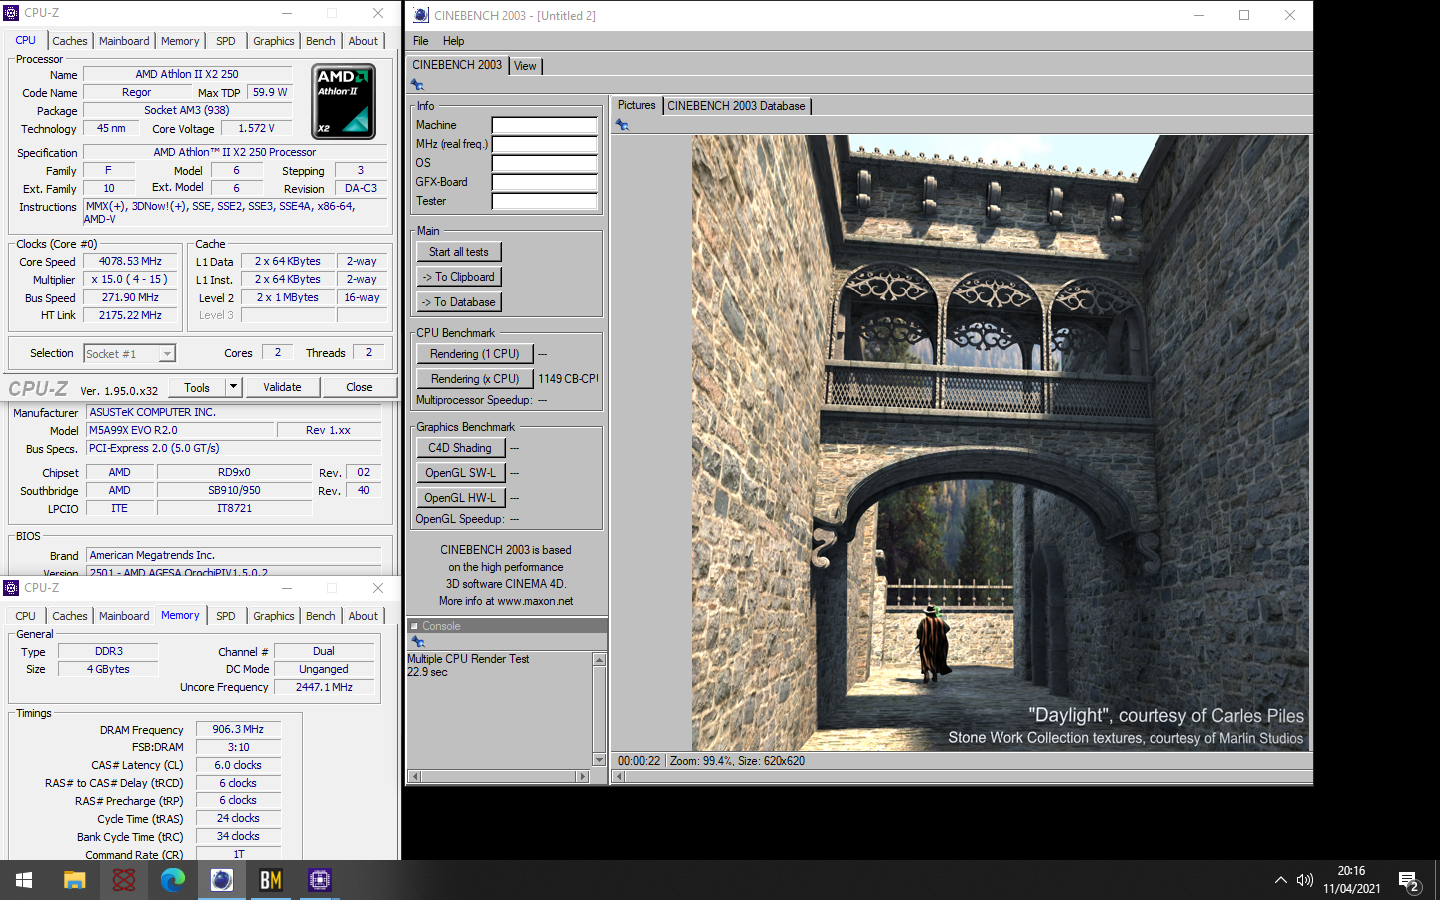
Task: Run the C4D Shading benchmark
Action: [460, 448]
